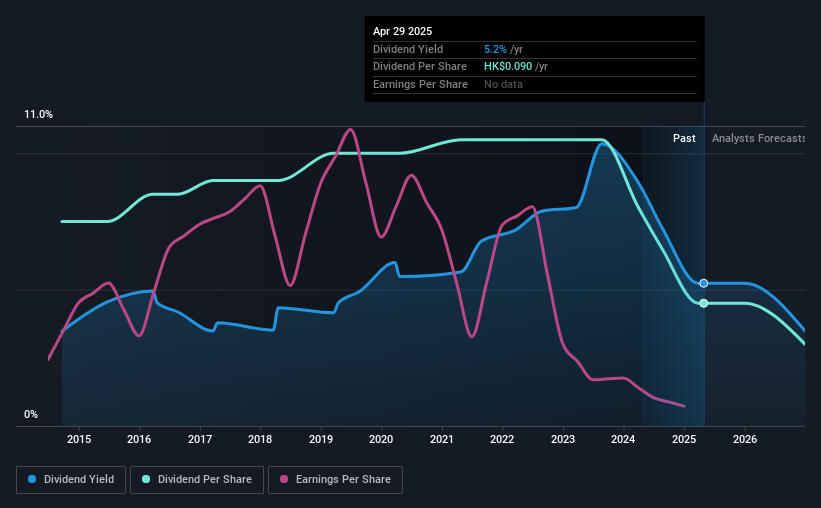Viewport: 821px width, 508px height.
Task: Toggle the Earnings Per Share legend button
Action: point(336,480)
